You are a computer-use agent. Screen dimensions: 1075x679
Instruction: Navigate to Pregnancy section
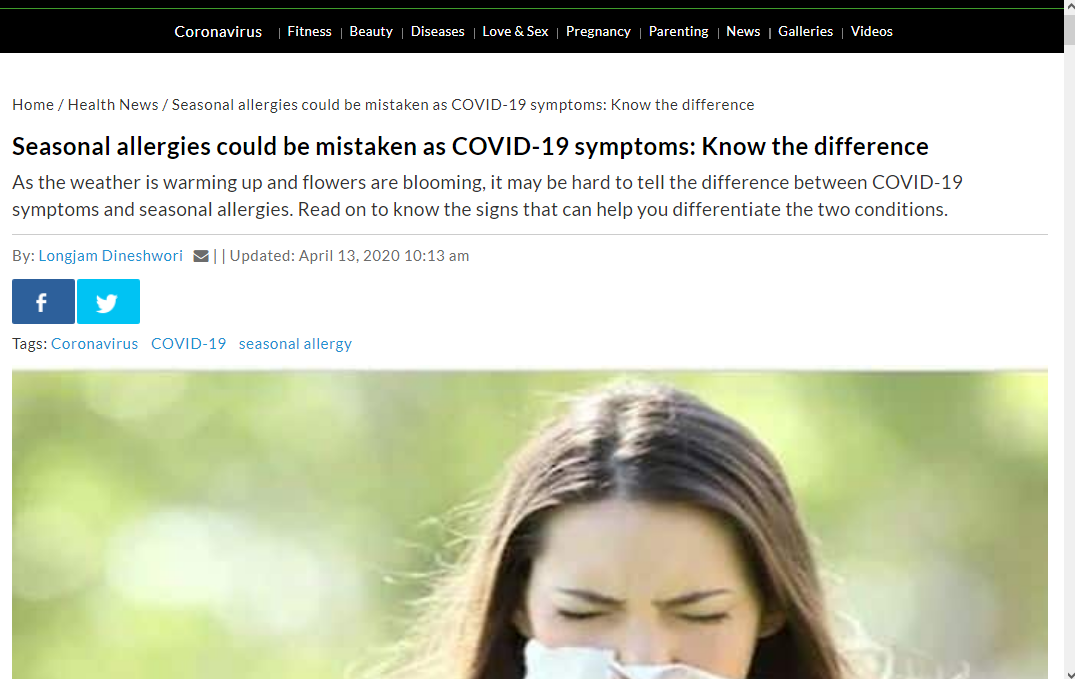(598, 32)
